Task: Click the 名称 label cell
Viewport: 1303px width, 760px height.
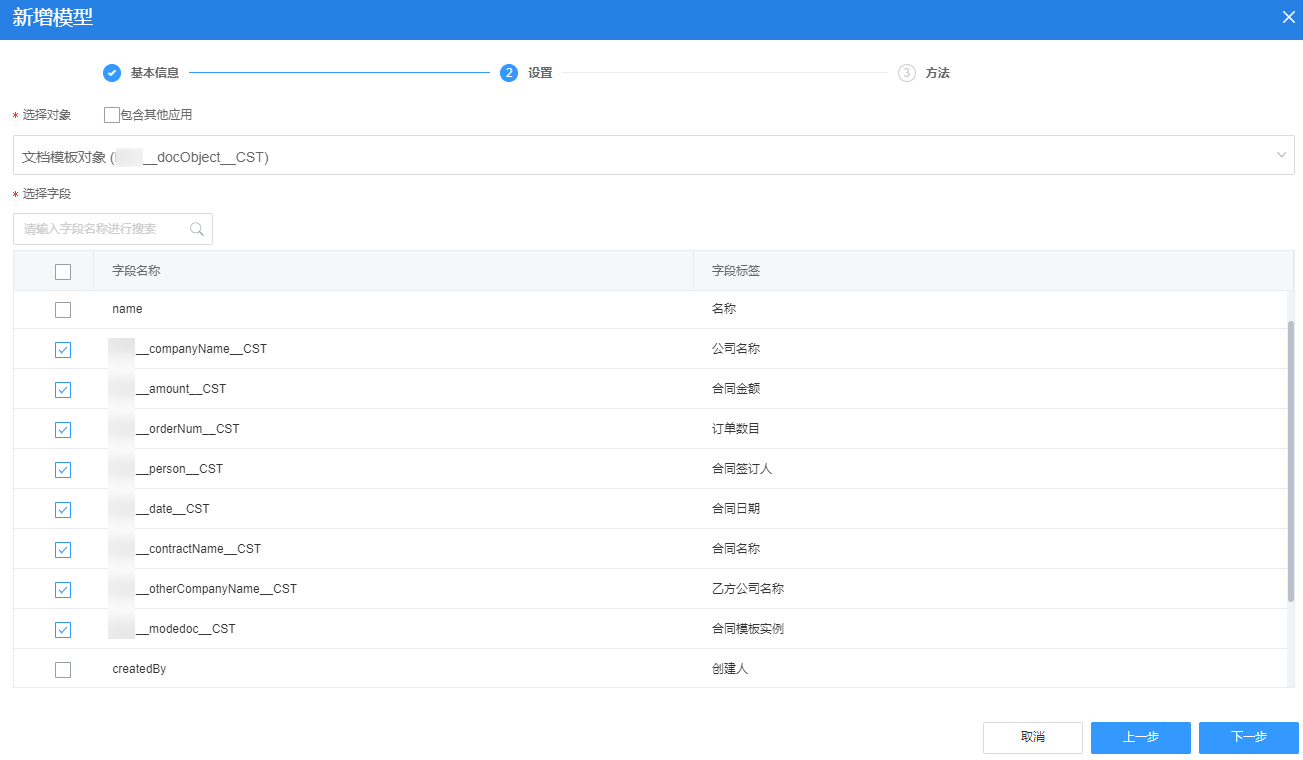Action: click(x=724, y=310)
